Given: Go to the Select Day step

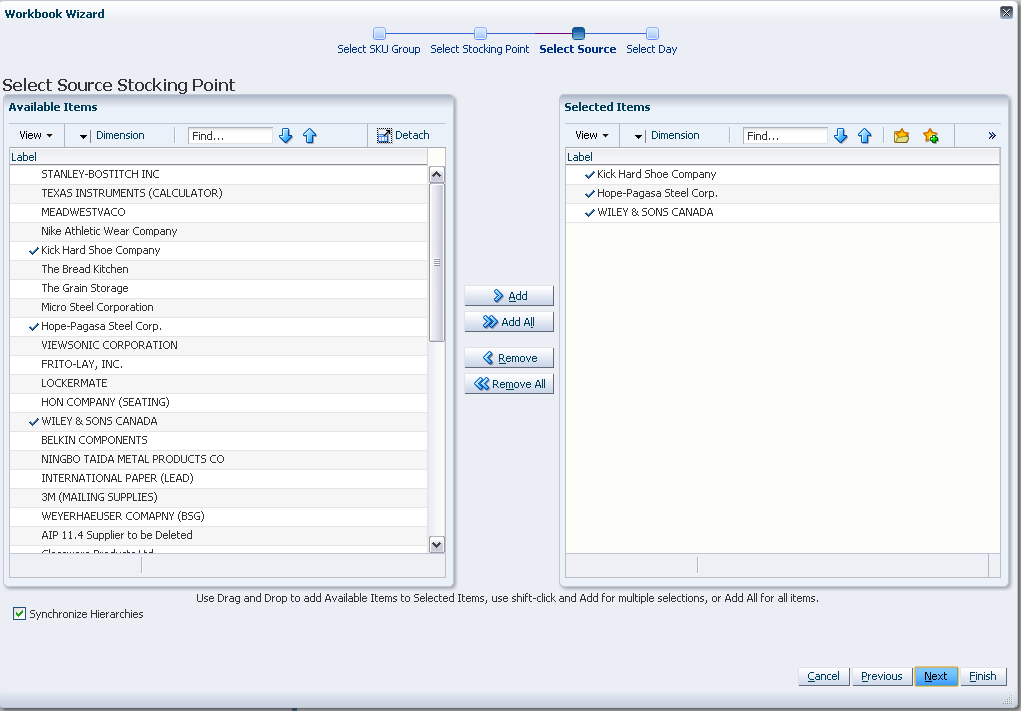Looking at the screenshot, I should (652, 42).
